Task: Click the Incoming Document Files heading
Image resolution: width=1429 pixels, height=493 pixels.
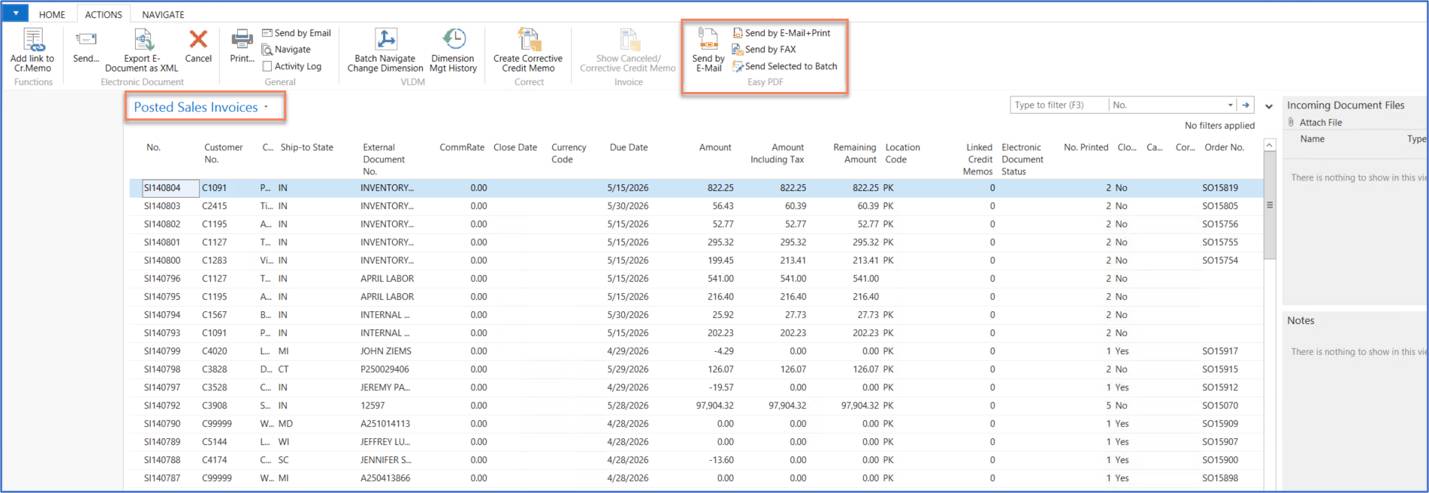Action: 1346,105
